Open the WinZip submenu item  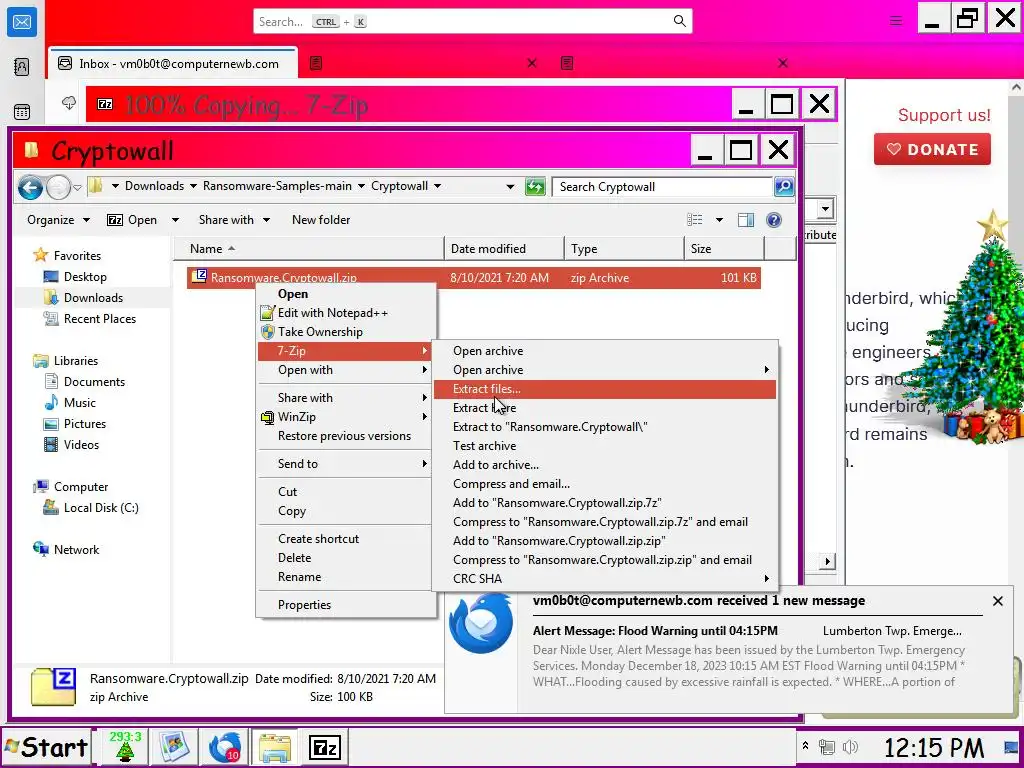[x=345, y=417]
